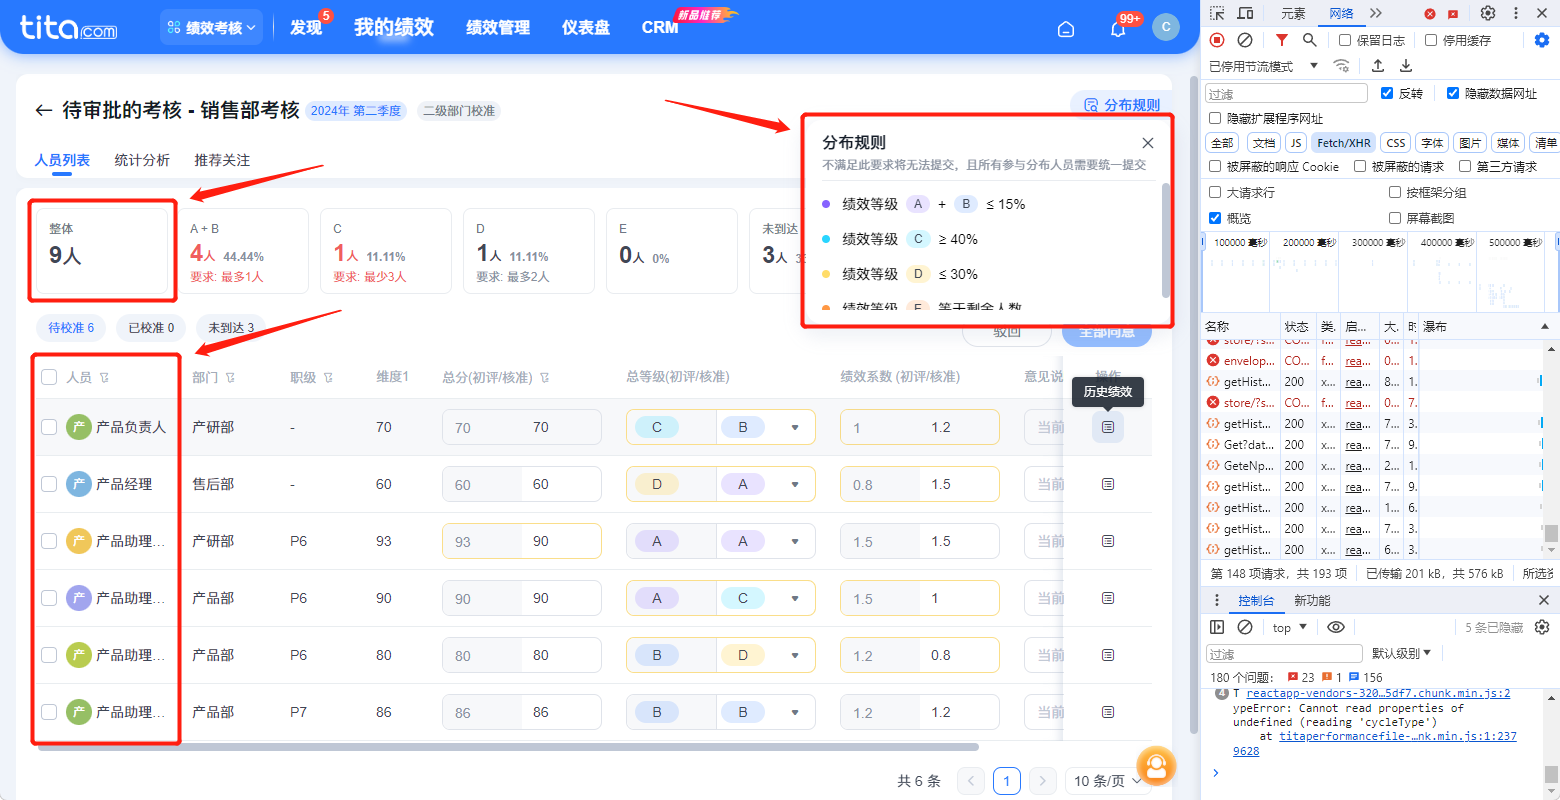This screenshot has height=800, width=1560.
Task: Click the home icon in top bar
Action: (x=1066, y=29)
